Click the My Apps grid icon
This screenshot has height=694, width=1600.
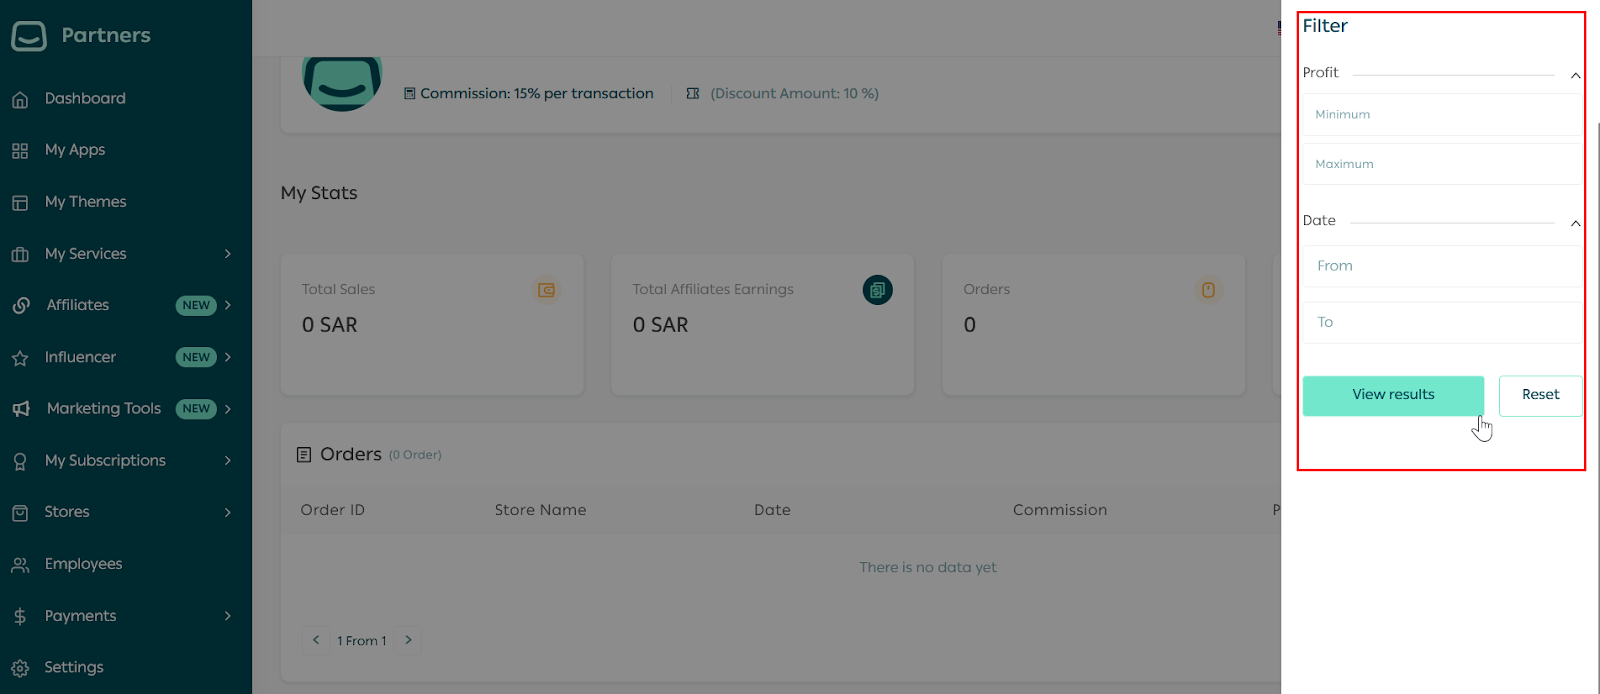(20, 151)
